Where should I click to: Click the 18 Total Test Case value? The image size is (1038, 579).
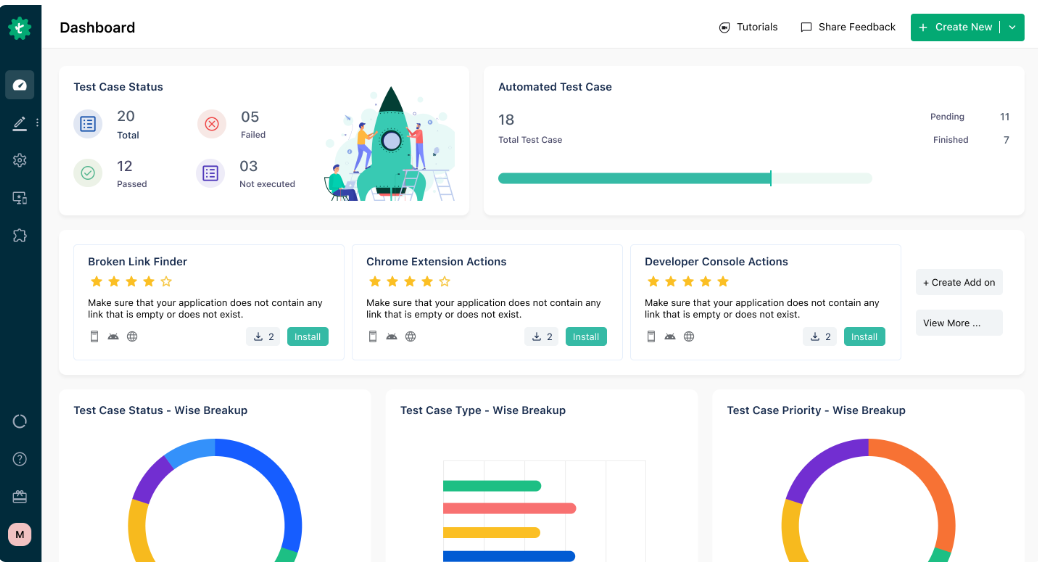point(506,120)
